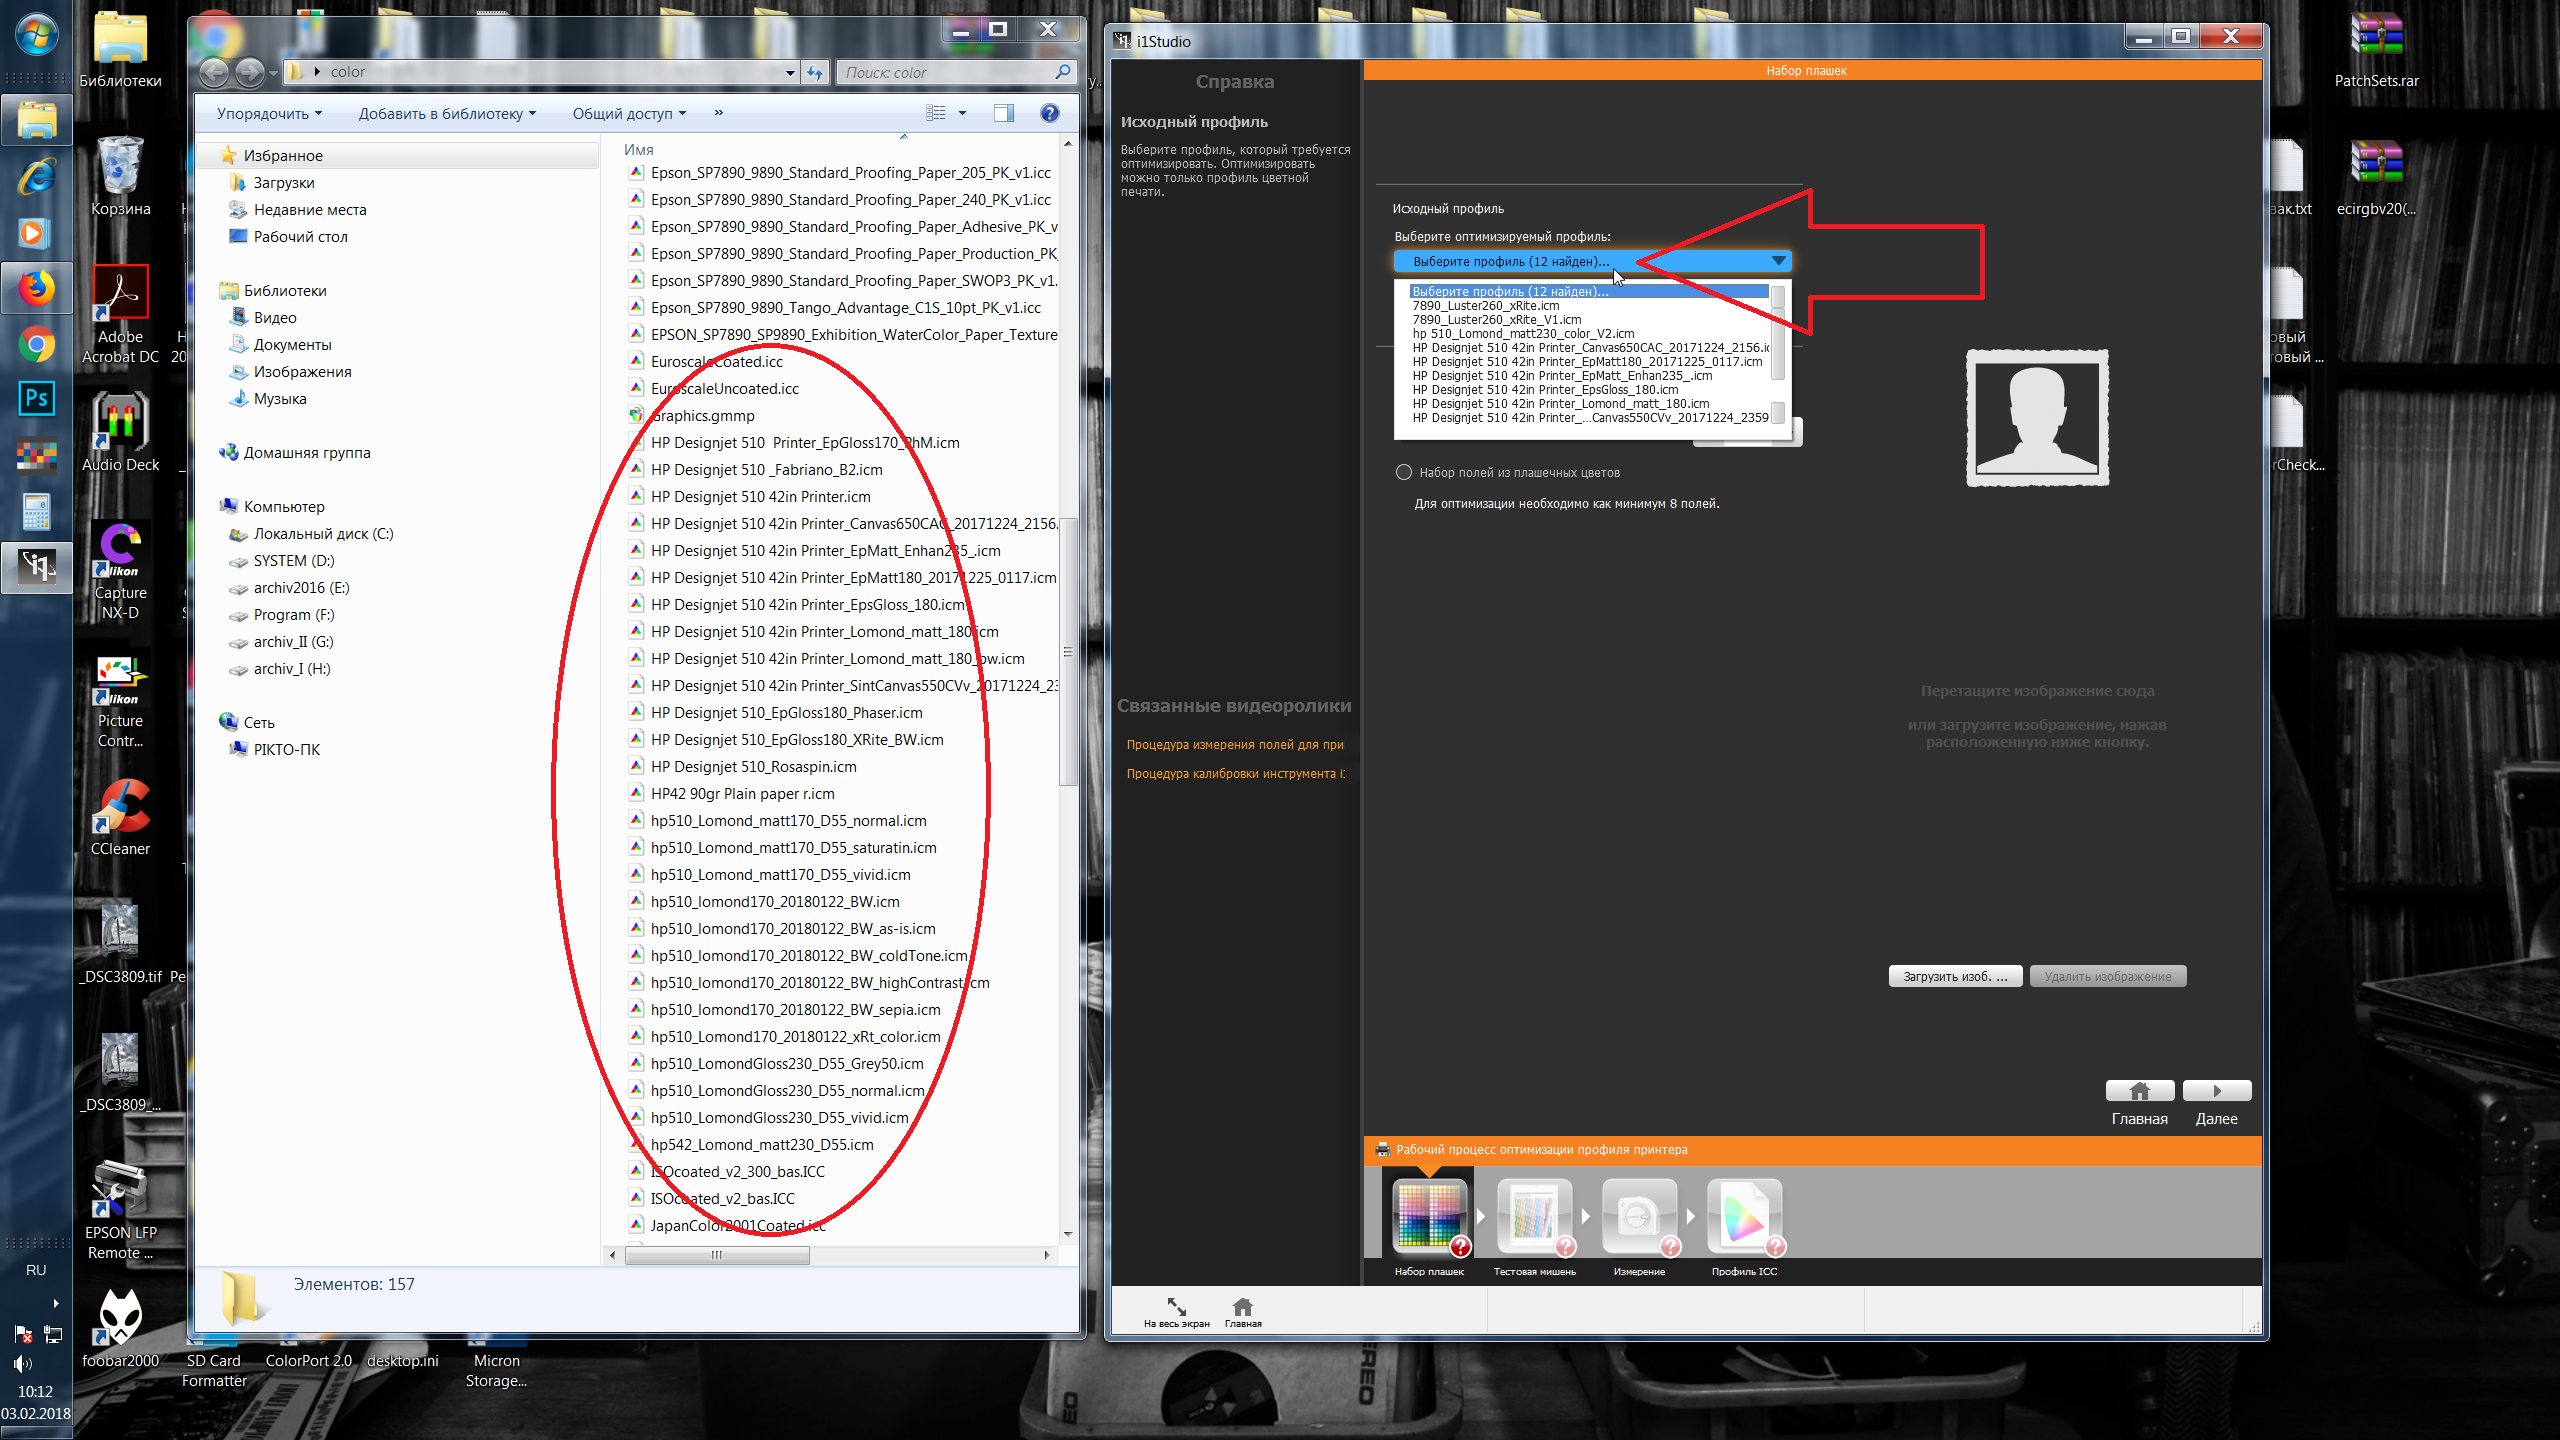Click the Главная button beside Далее
This screenshot has width=2560, height=1440.
tap(2140, 1091)
